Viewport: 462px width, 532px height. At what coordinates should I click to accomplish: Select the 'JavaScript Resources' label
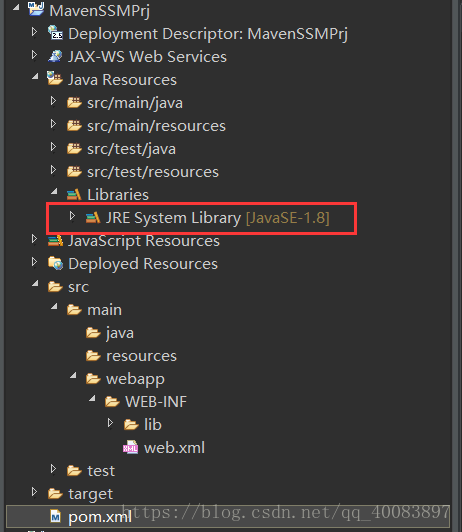pyautogui.click(x=144, y=241)
